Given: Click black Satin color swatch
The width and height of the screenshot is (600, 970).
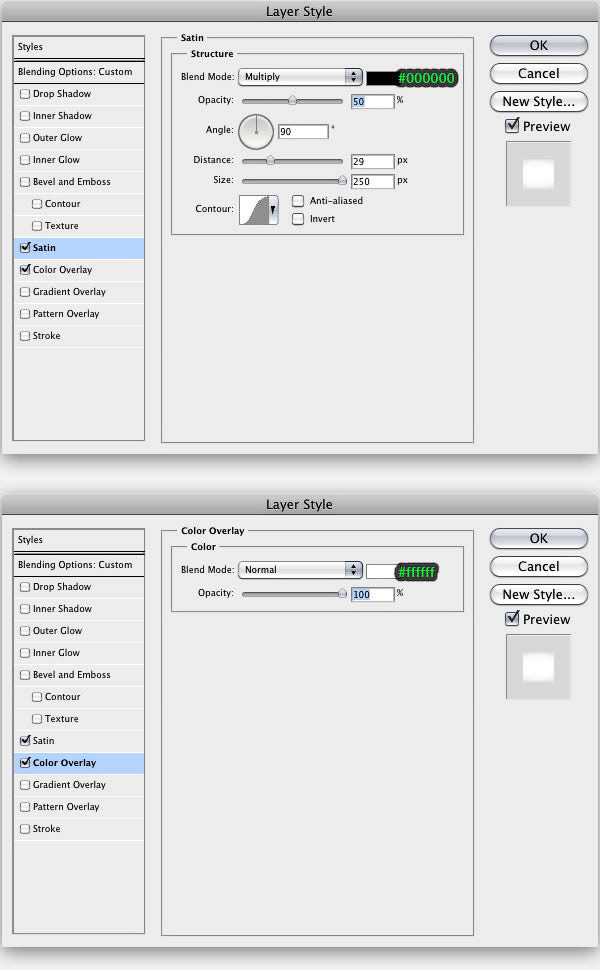Looking at the screenshot, I should 381,78.
